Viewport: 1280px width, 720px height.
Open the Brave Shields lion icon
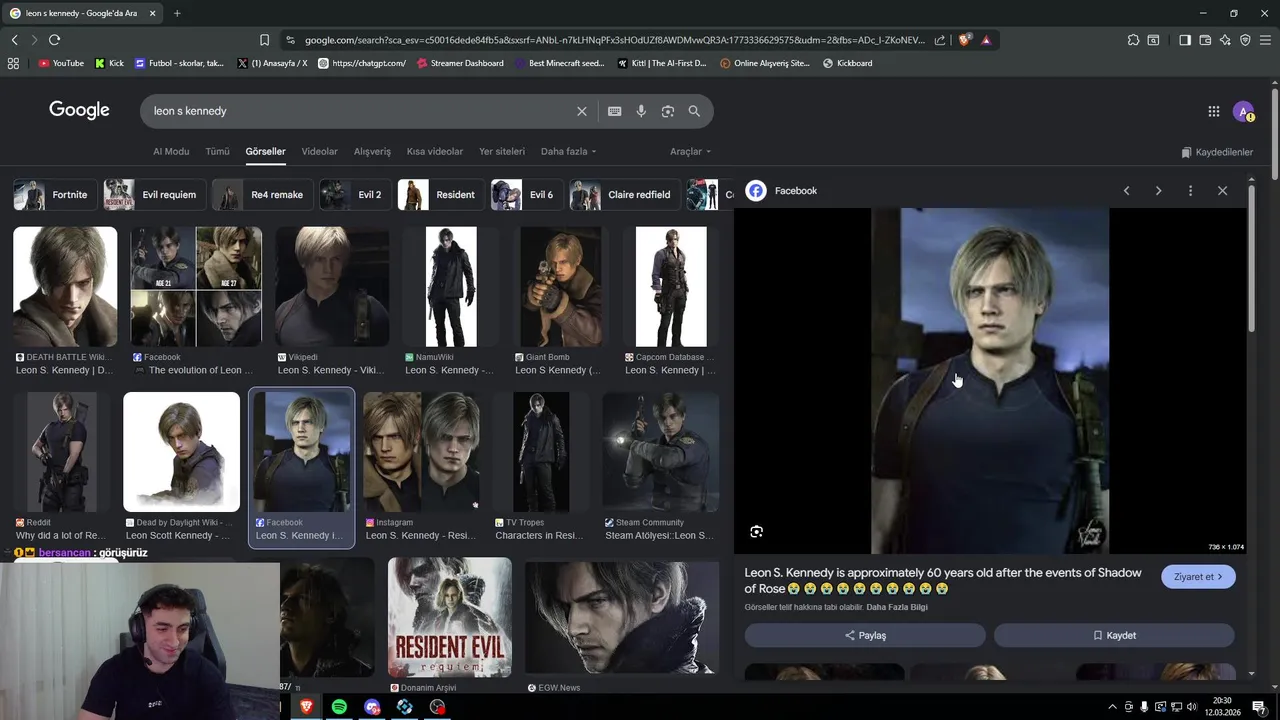(964, 40)
